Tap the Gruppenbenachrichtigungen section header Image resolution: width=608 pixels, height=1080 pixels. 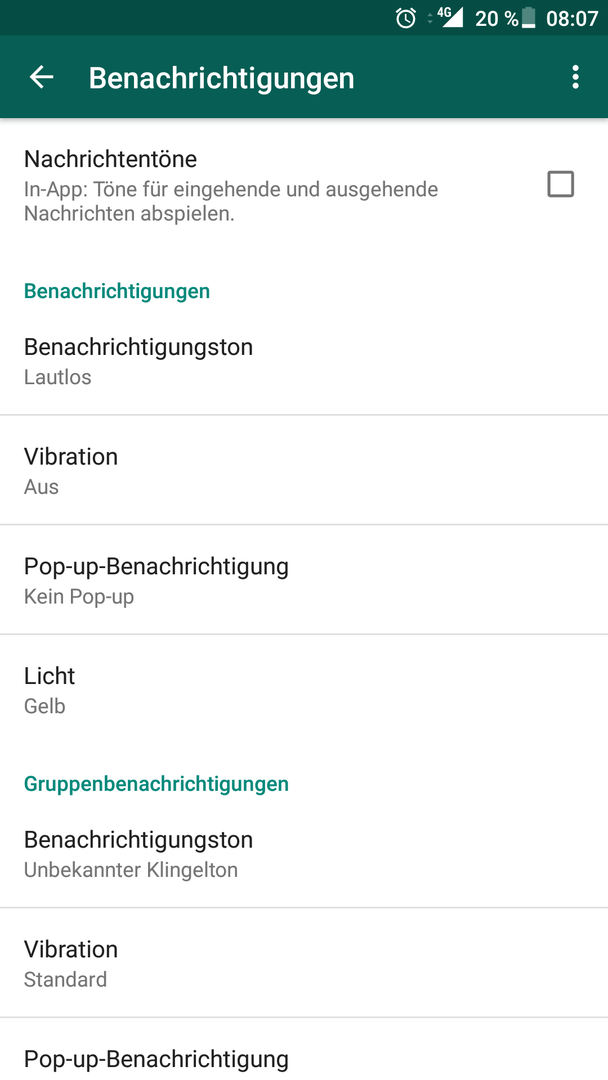point(156,784)
